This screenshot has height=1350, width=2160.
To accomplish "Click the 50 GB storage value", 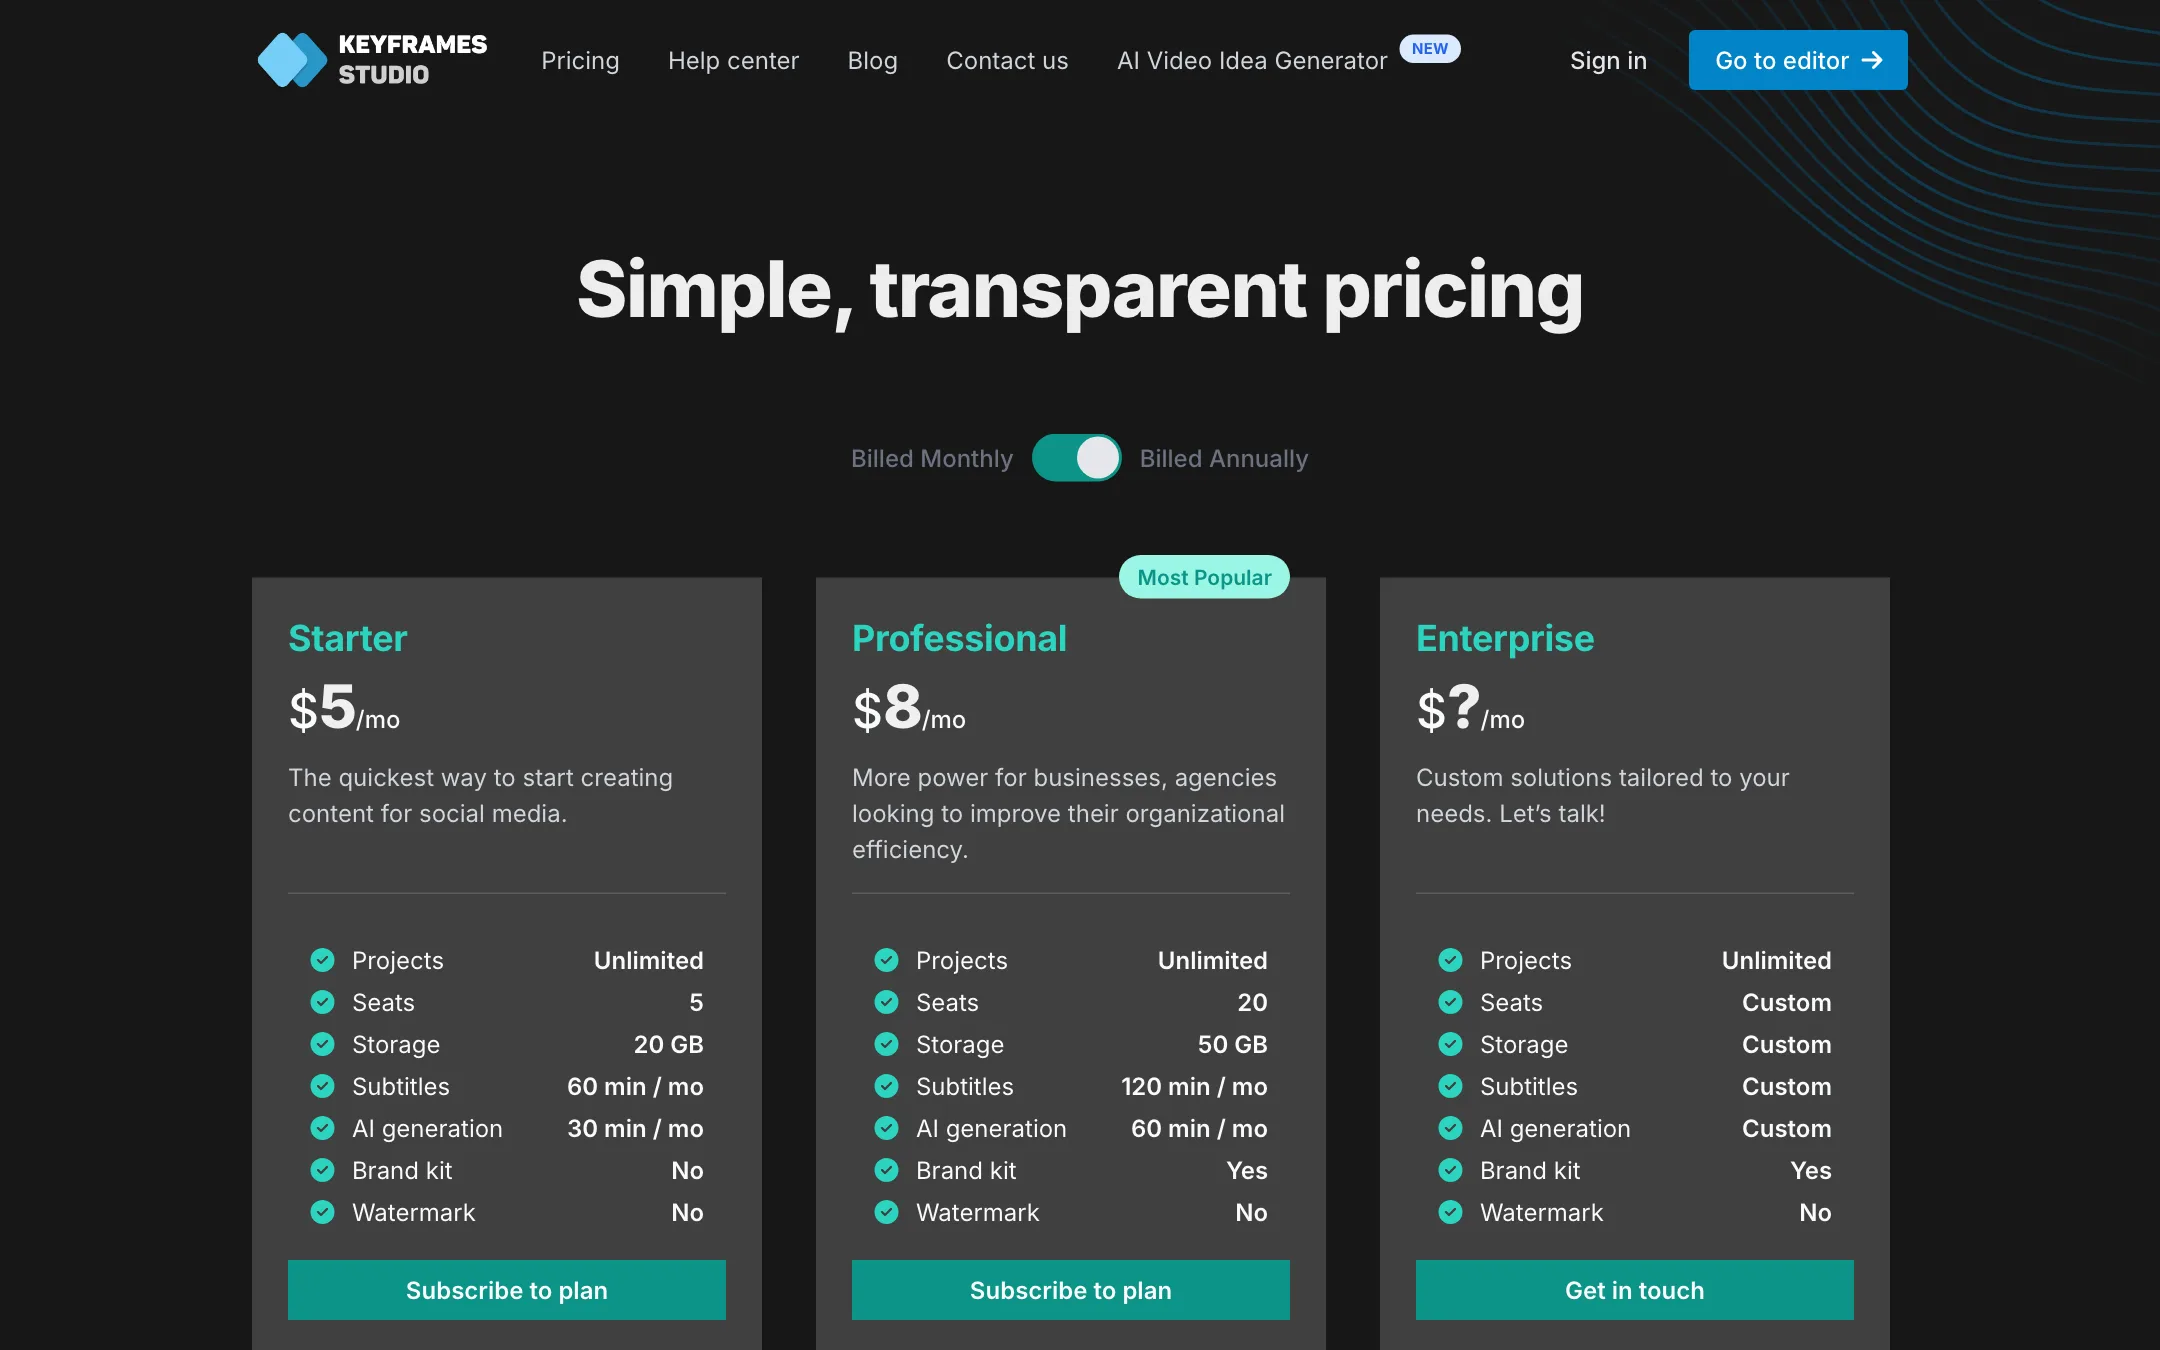I will tap(1232, 1044).
